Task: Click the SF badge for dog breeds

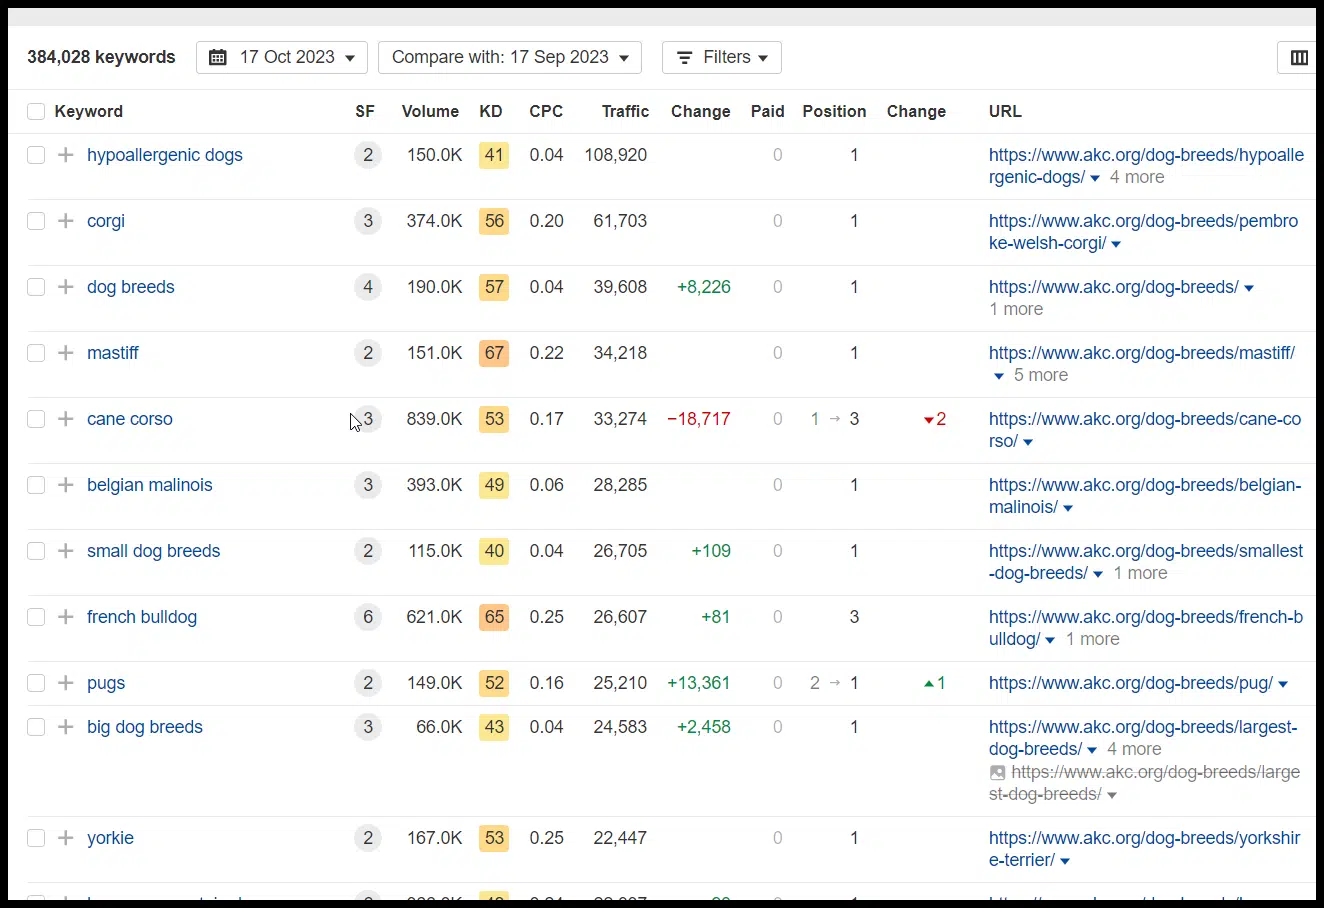Action: [x=368, y=287]
